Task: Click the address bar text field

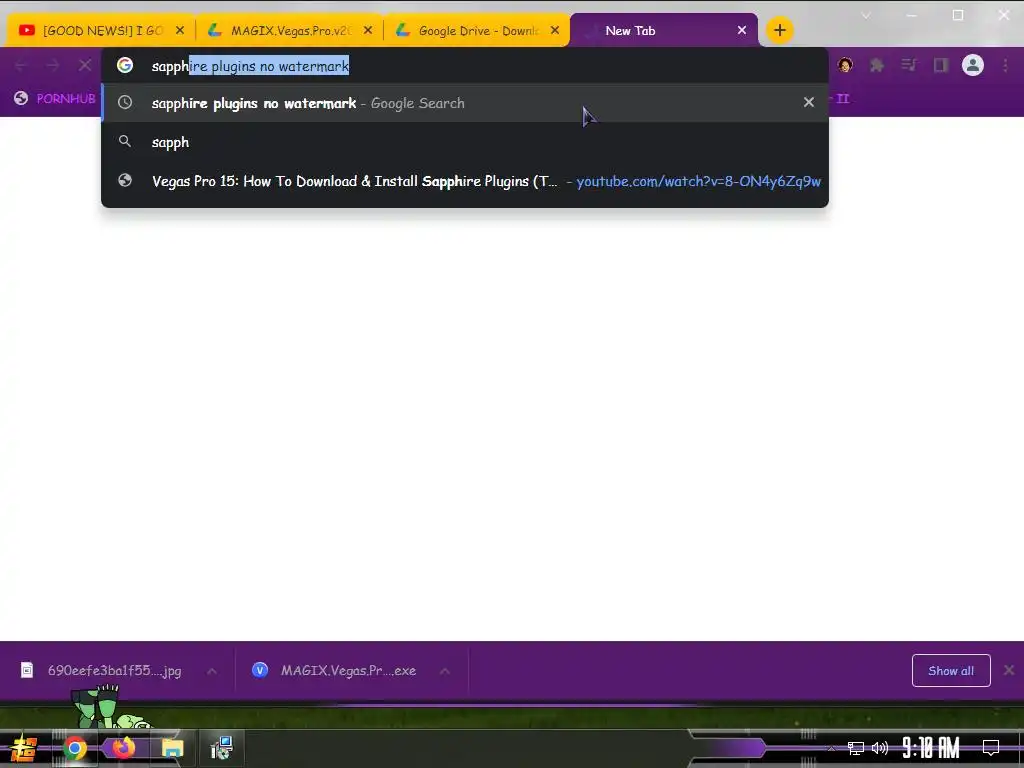Action: pyautogui.click(x=464, y=65)
